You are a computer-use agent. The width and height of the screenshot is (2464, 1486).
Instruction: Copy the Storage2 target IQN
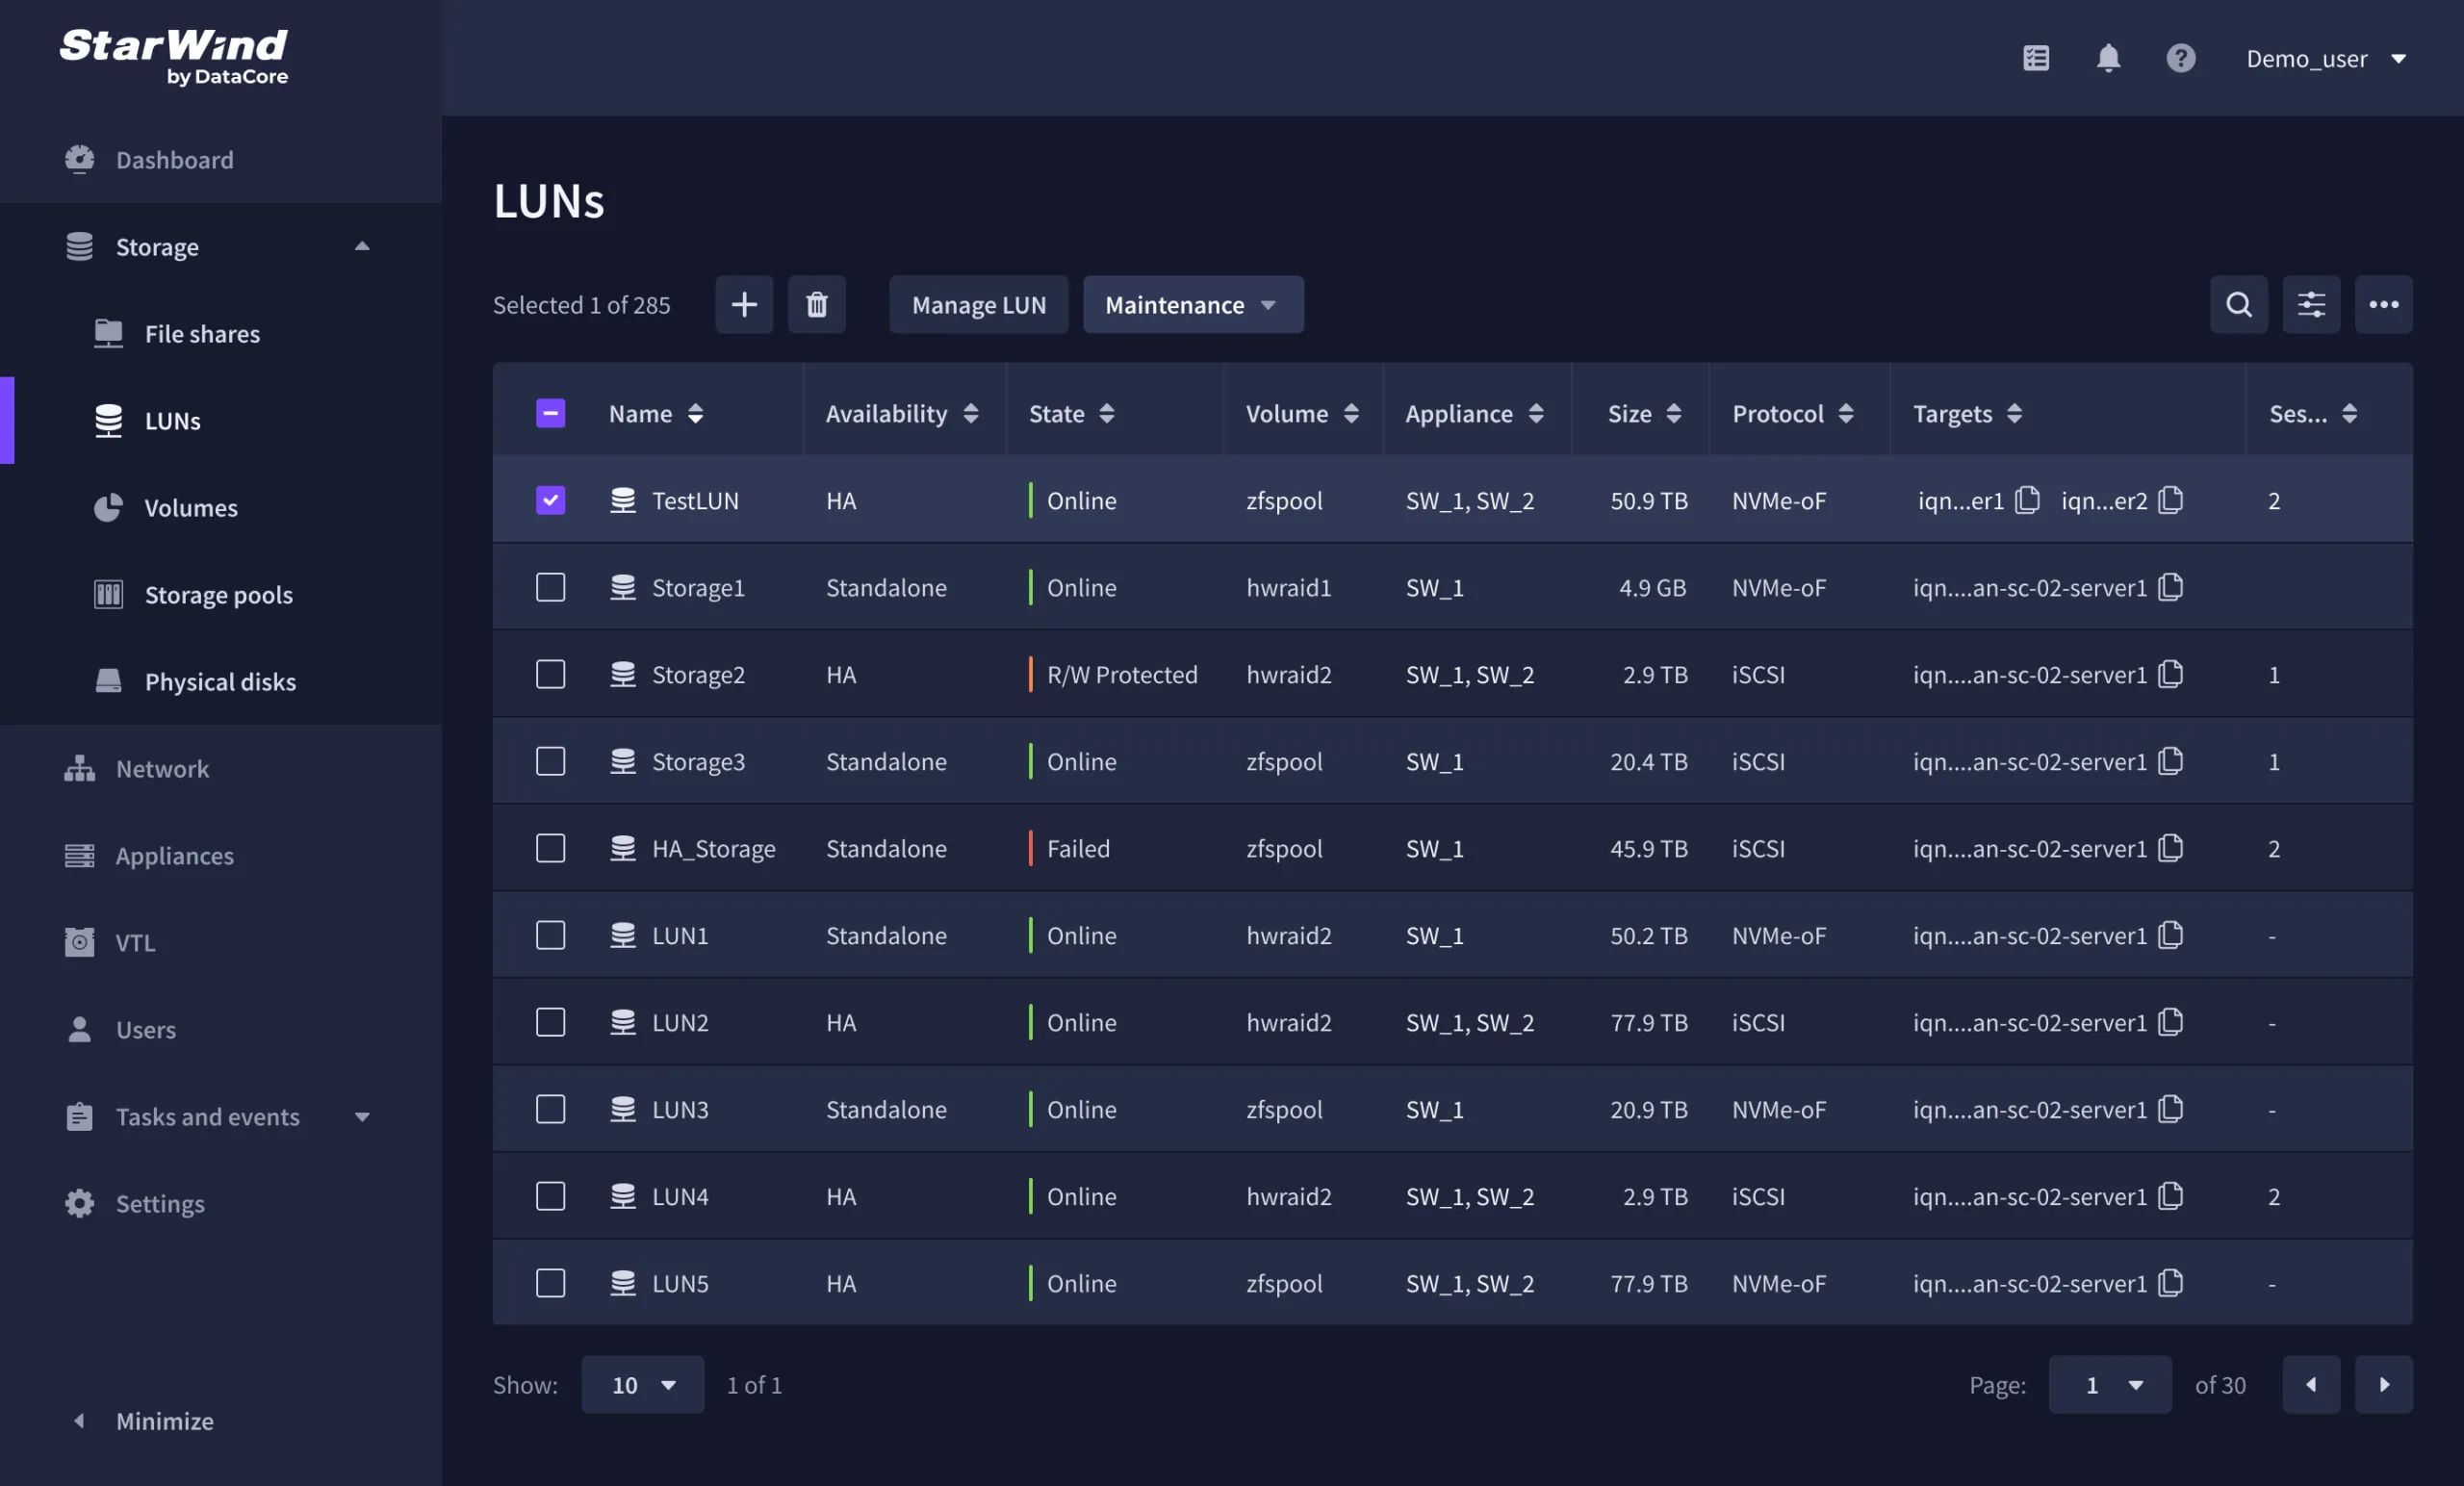[x=2170, y=674]
